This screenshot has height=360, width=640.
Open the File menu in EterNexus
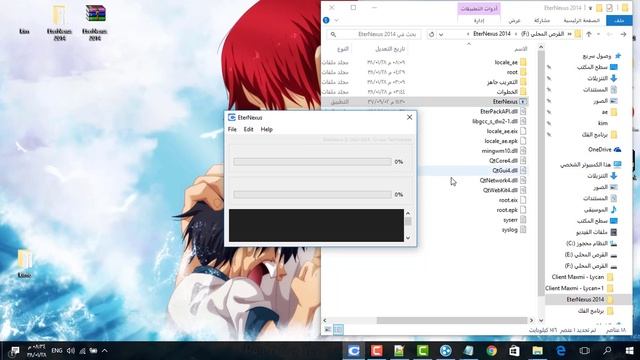232,129
